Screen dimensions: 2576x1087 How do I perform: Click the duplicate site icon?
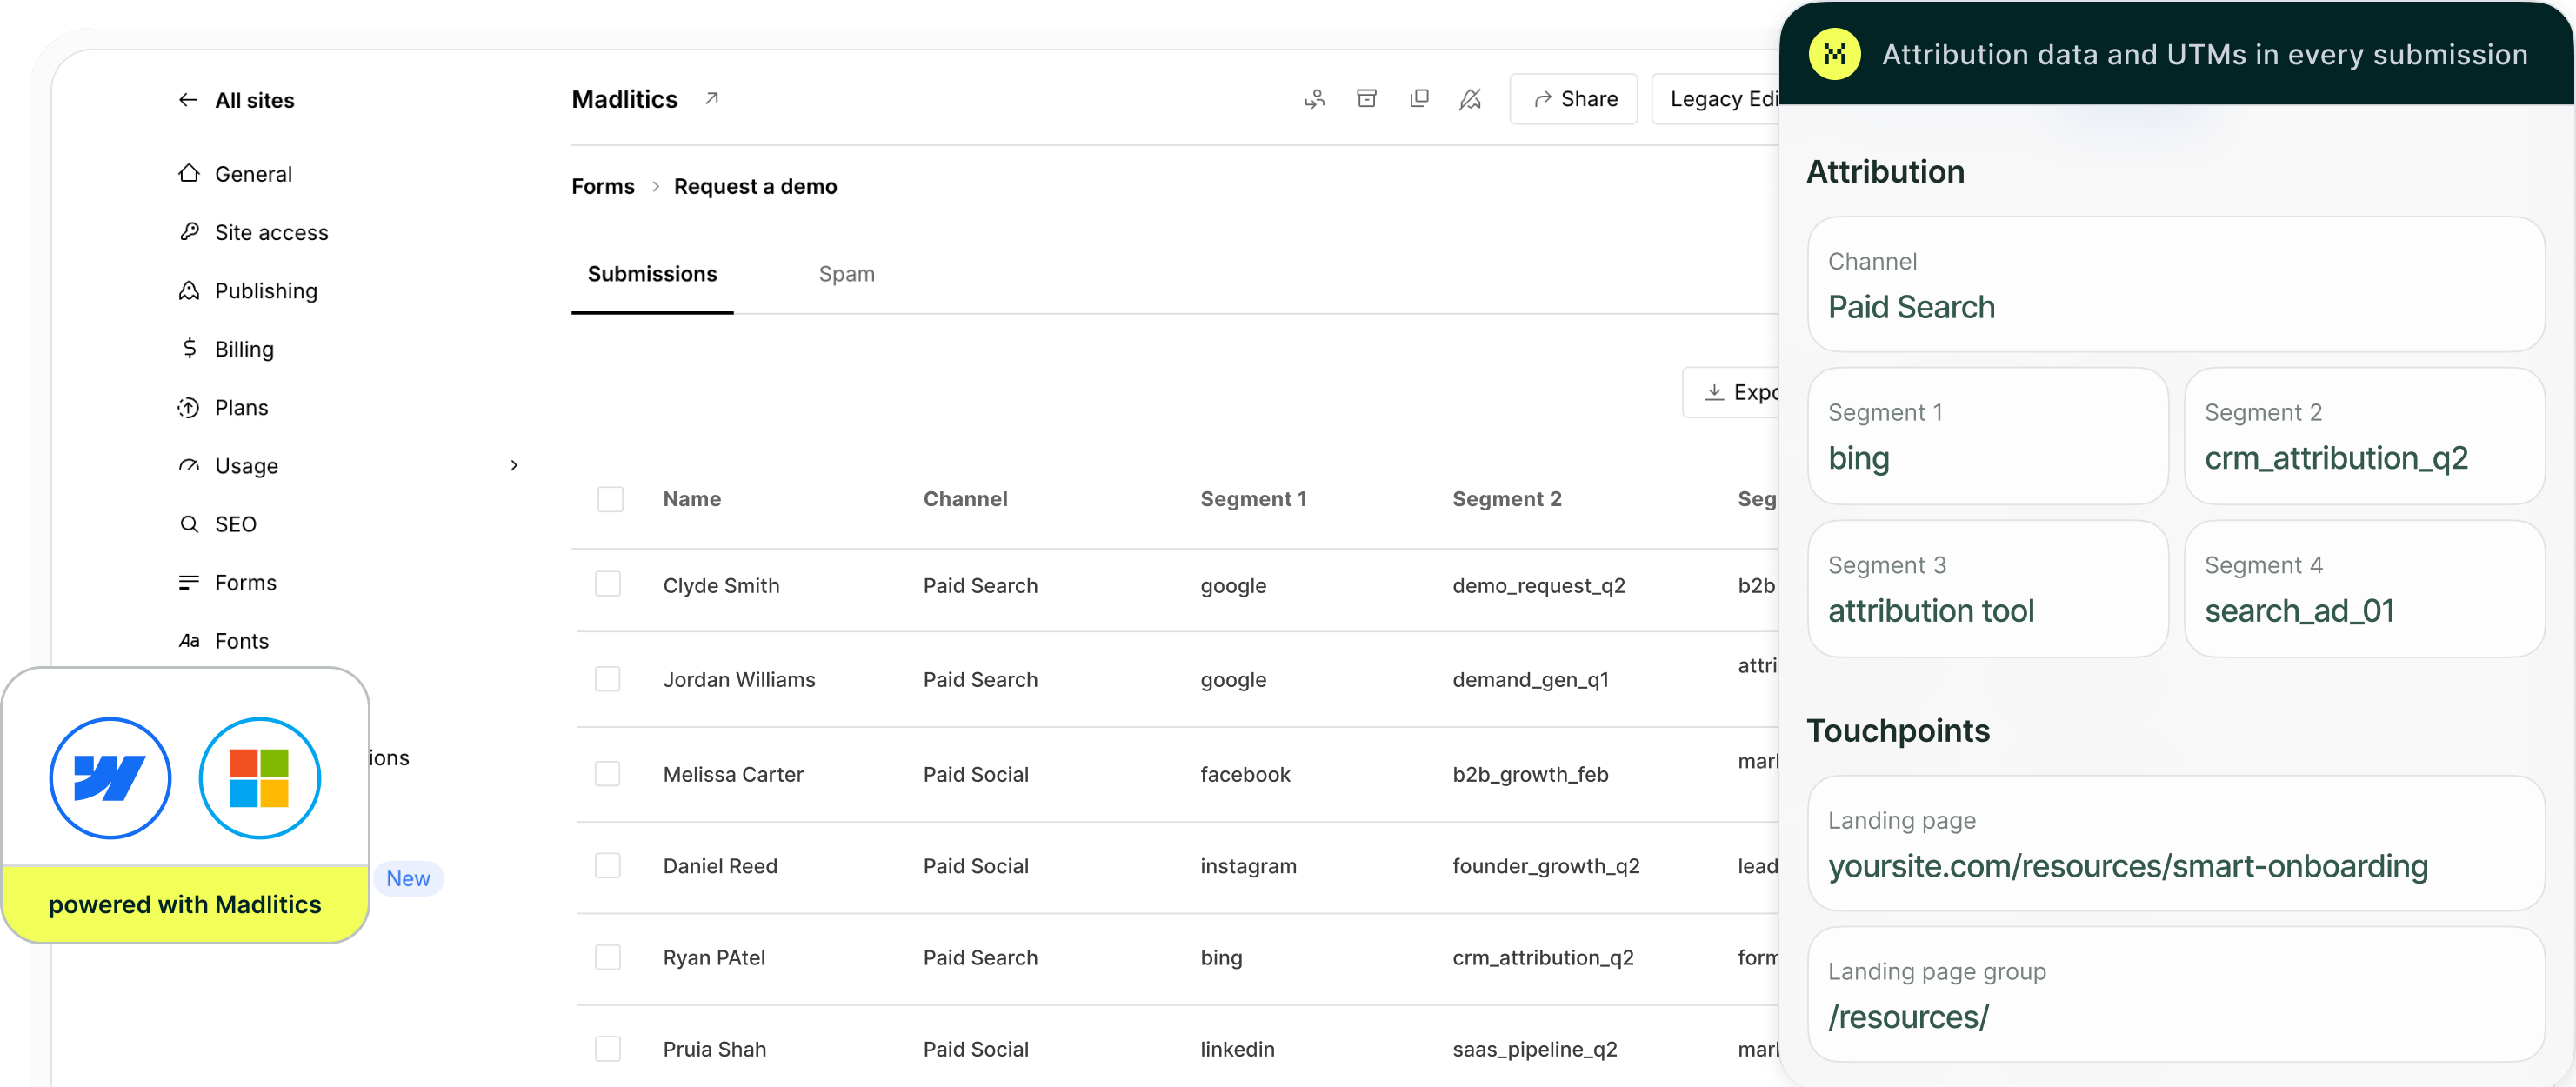[1419, 98]
